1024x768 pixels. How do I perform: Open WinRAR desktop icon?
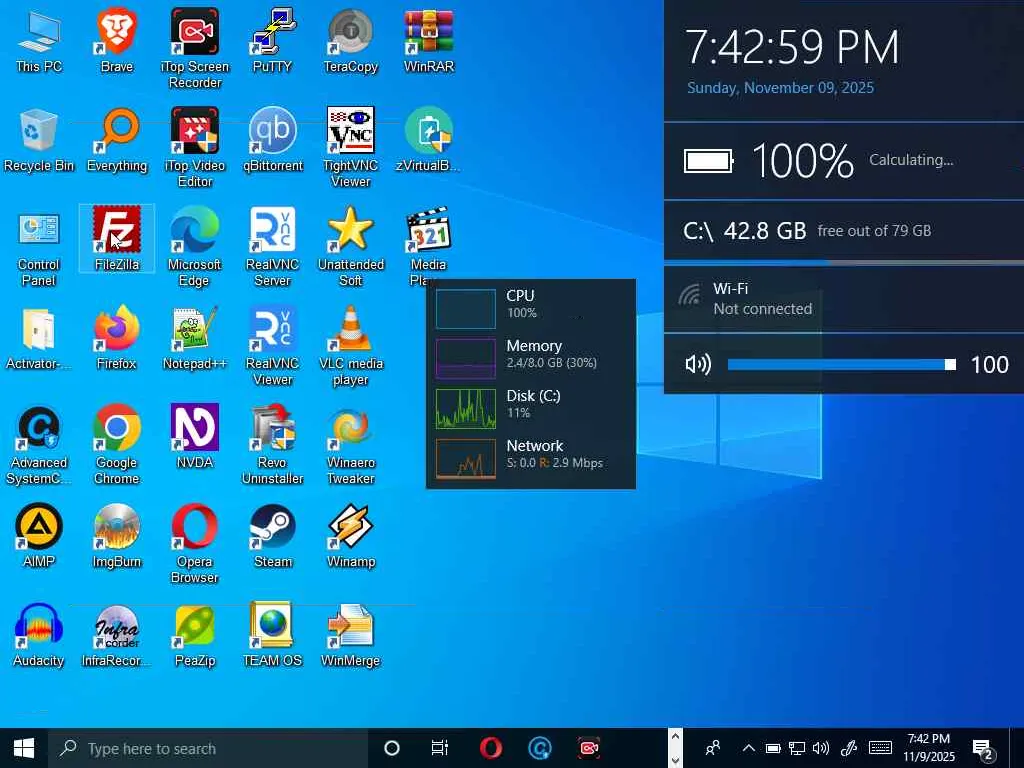[x=428, y=41]
